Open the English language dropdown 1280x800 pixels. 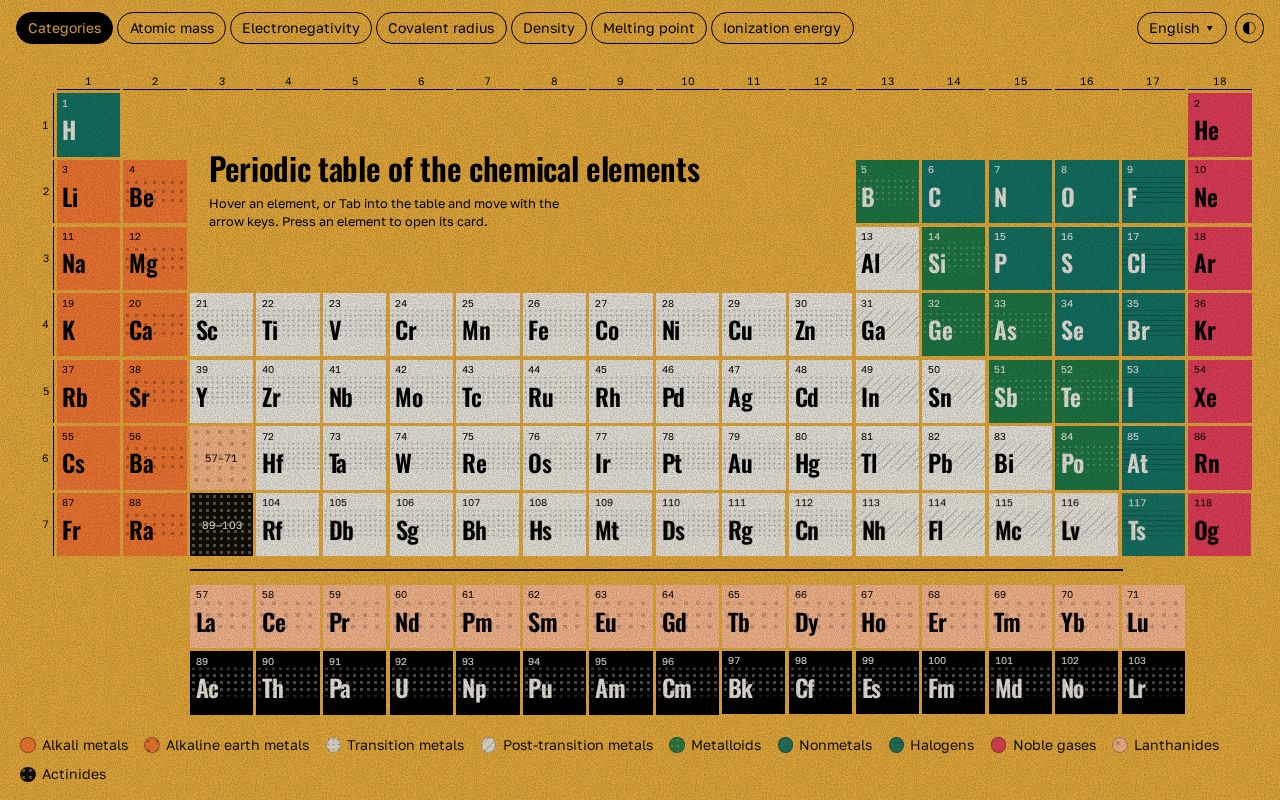[1181, 28]
